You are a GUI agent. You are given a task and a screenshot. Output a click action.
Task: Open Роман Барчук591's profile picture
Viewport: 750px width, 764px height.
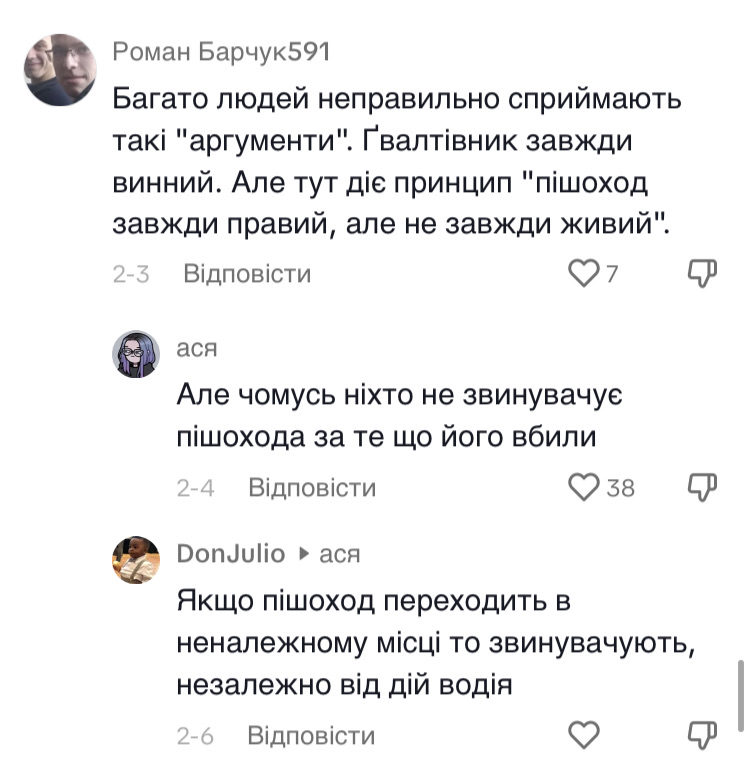(60, 70)
